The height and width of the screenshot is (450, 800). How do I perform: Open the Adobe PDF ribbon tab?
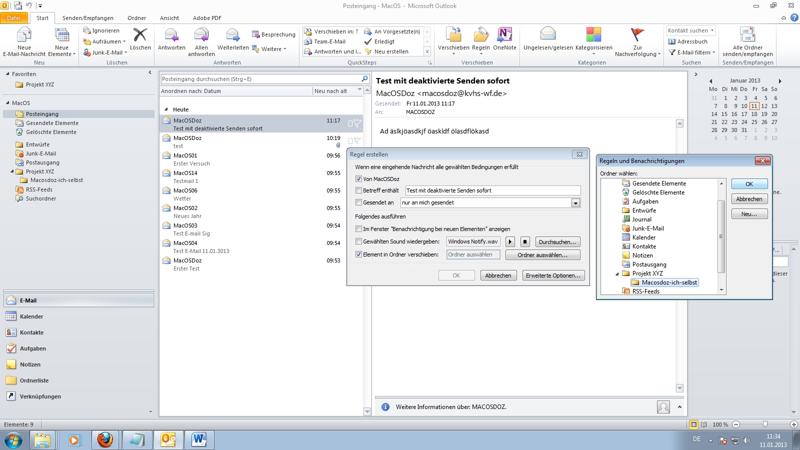[x=207, y=18]
